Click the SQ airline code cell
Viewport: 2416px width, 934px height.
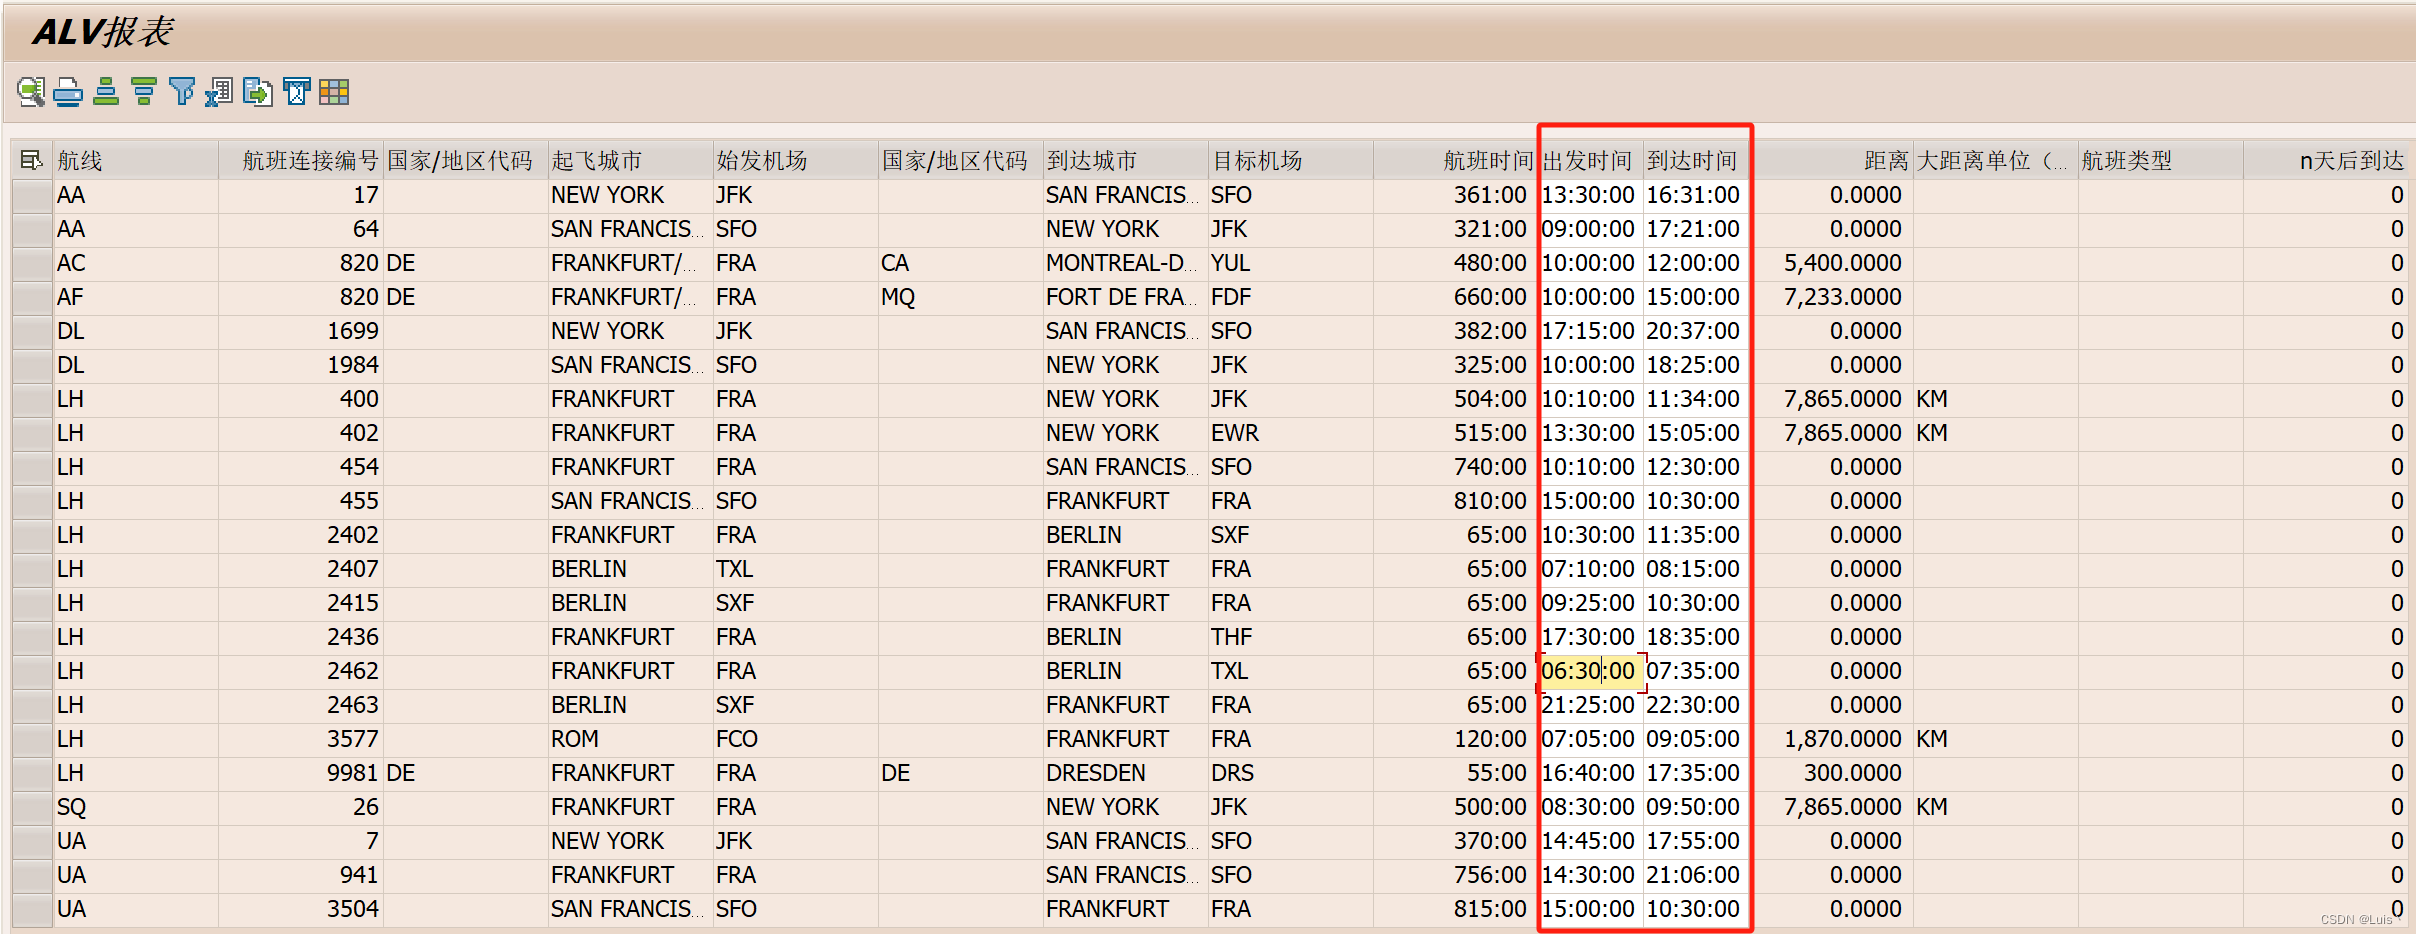(x=135, y=807)
